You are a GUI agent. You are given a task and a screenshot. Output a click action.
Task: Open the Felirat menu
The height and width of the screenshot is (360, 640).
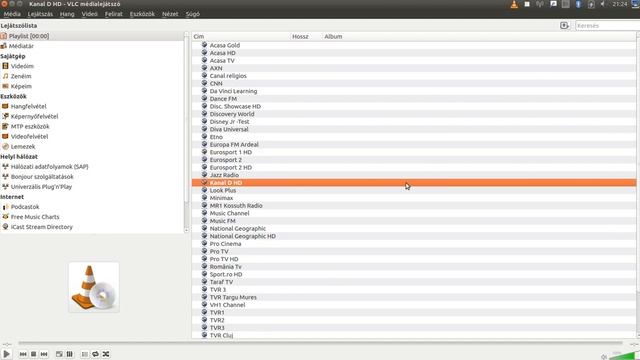113,14
